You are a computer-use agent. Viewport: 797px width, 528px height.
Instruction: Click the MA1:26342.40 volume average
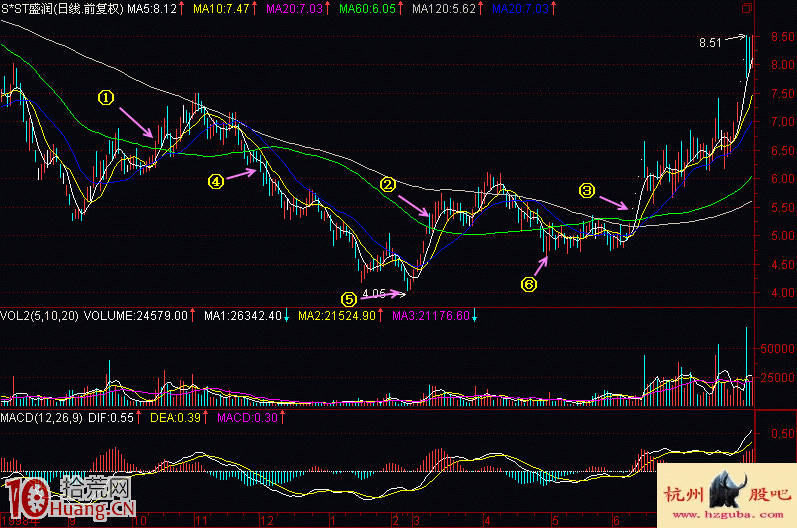click(242, 316)
